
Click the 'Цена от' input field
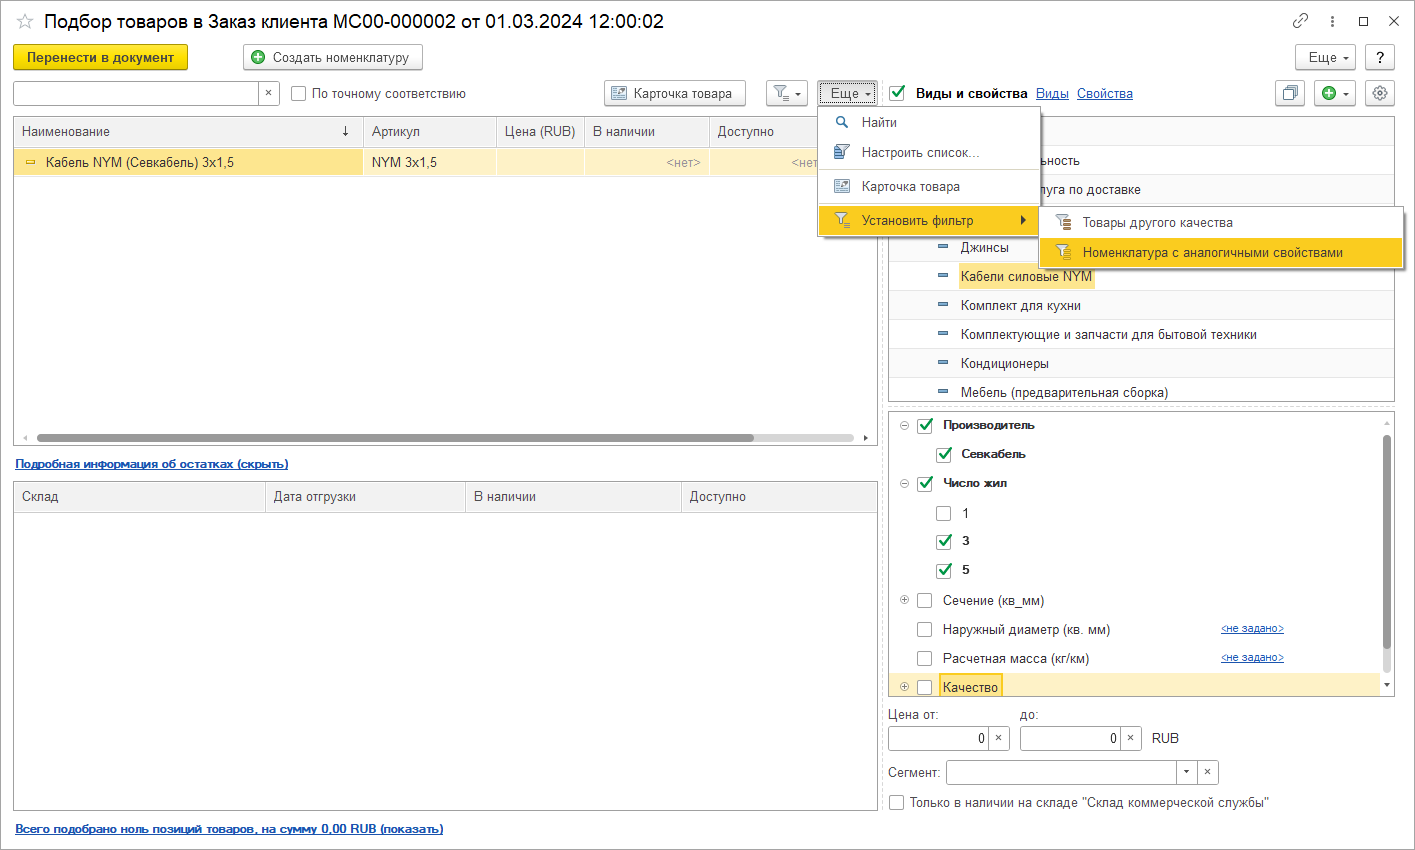click(938, 738)
